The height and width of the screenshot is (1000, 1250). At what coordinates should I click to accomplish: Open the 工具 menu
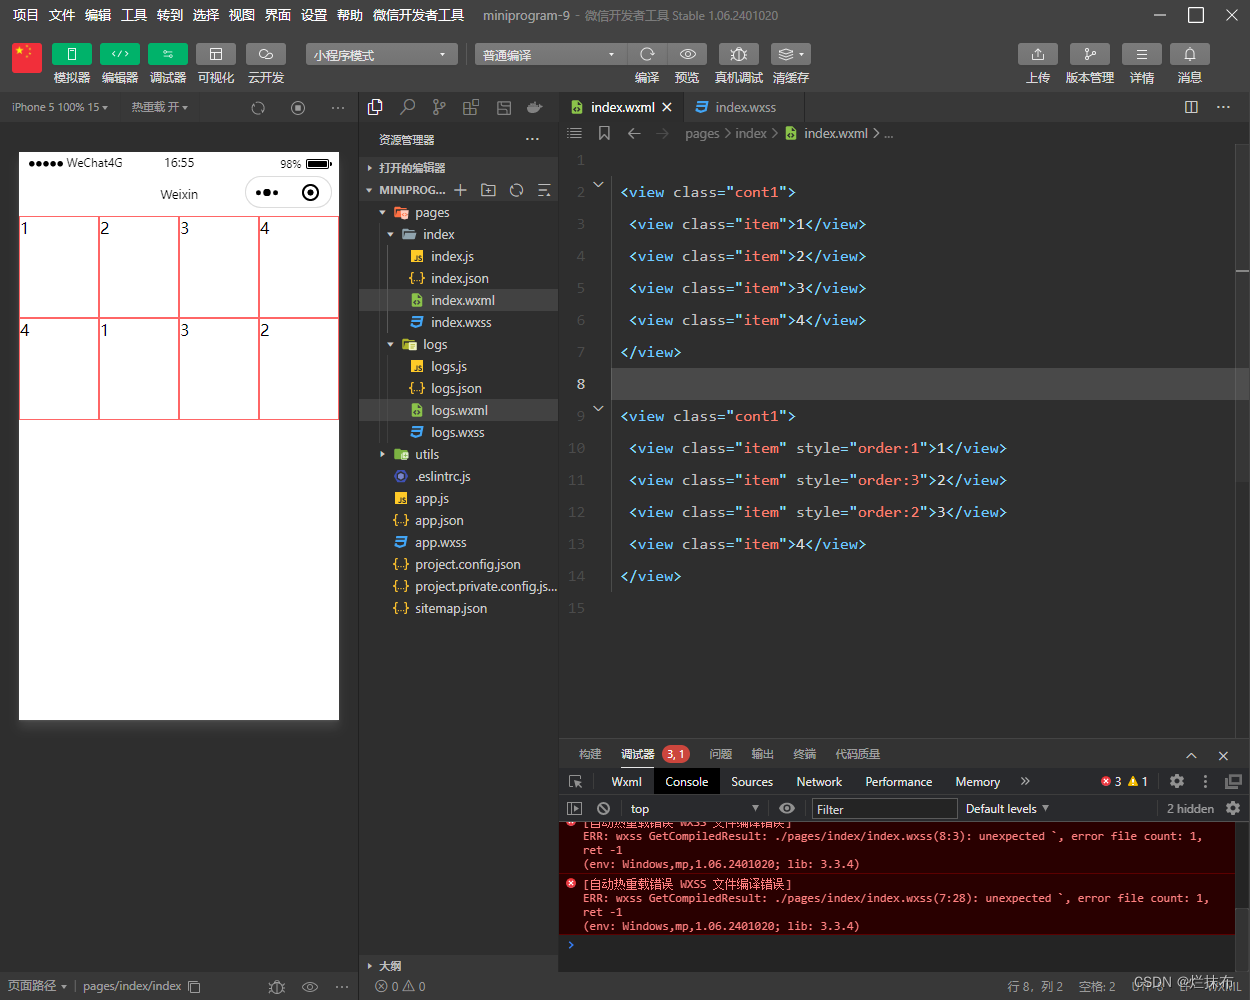tap(134, 15)
